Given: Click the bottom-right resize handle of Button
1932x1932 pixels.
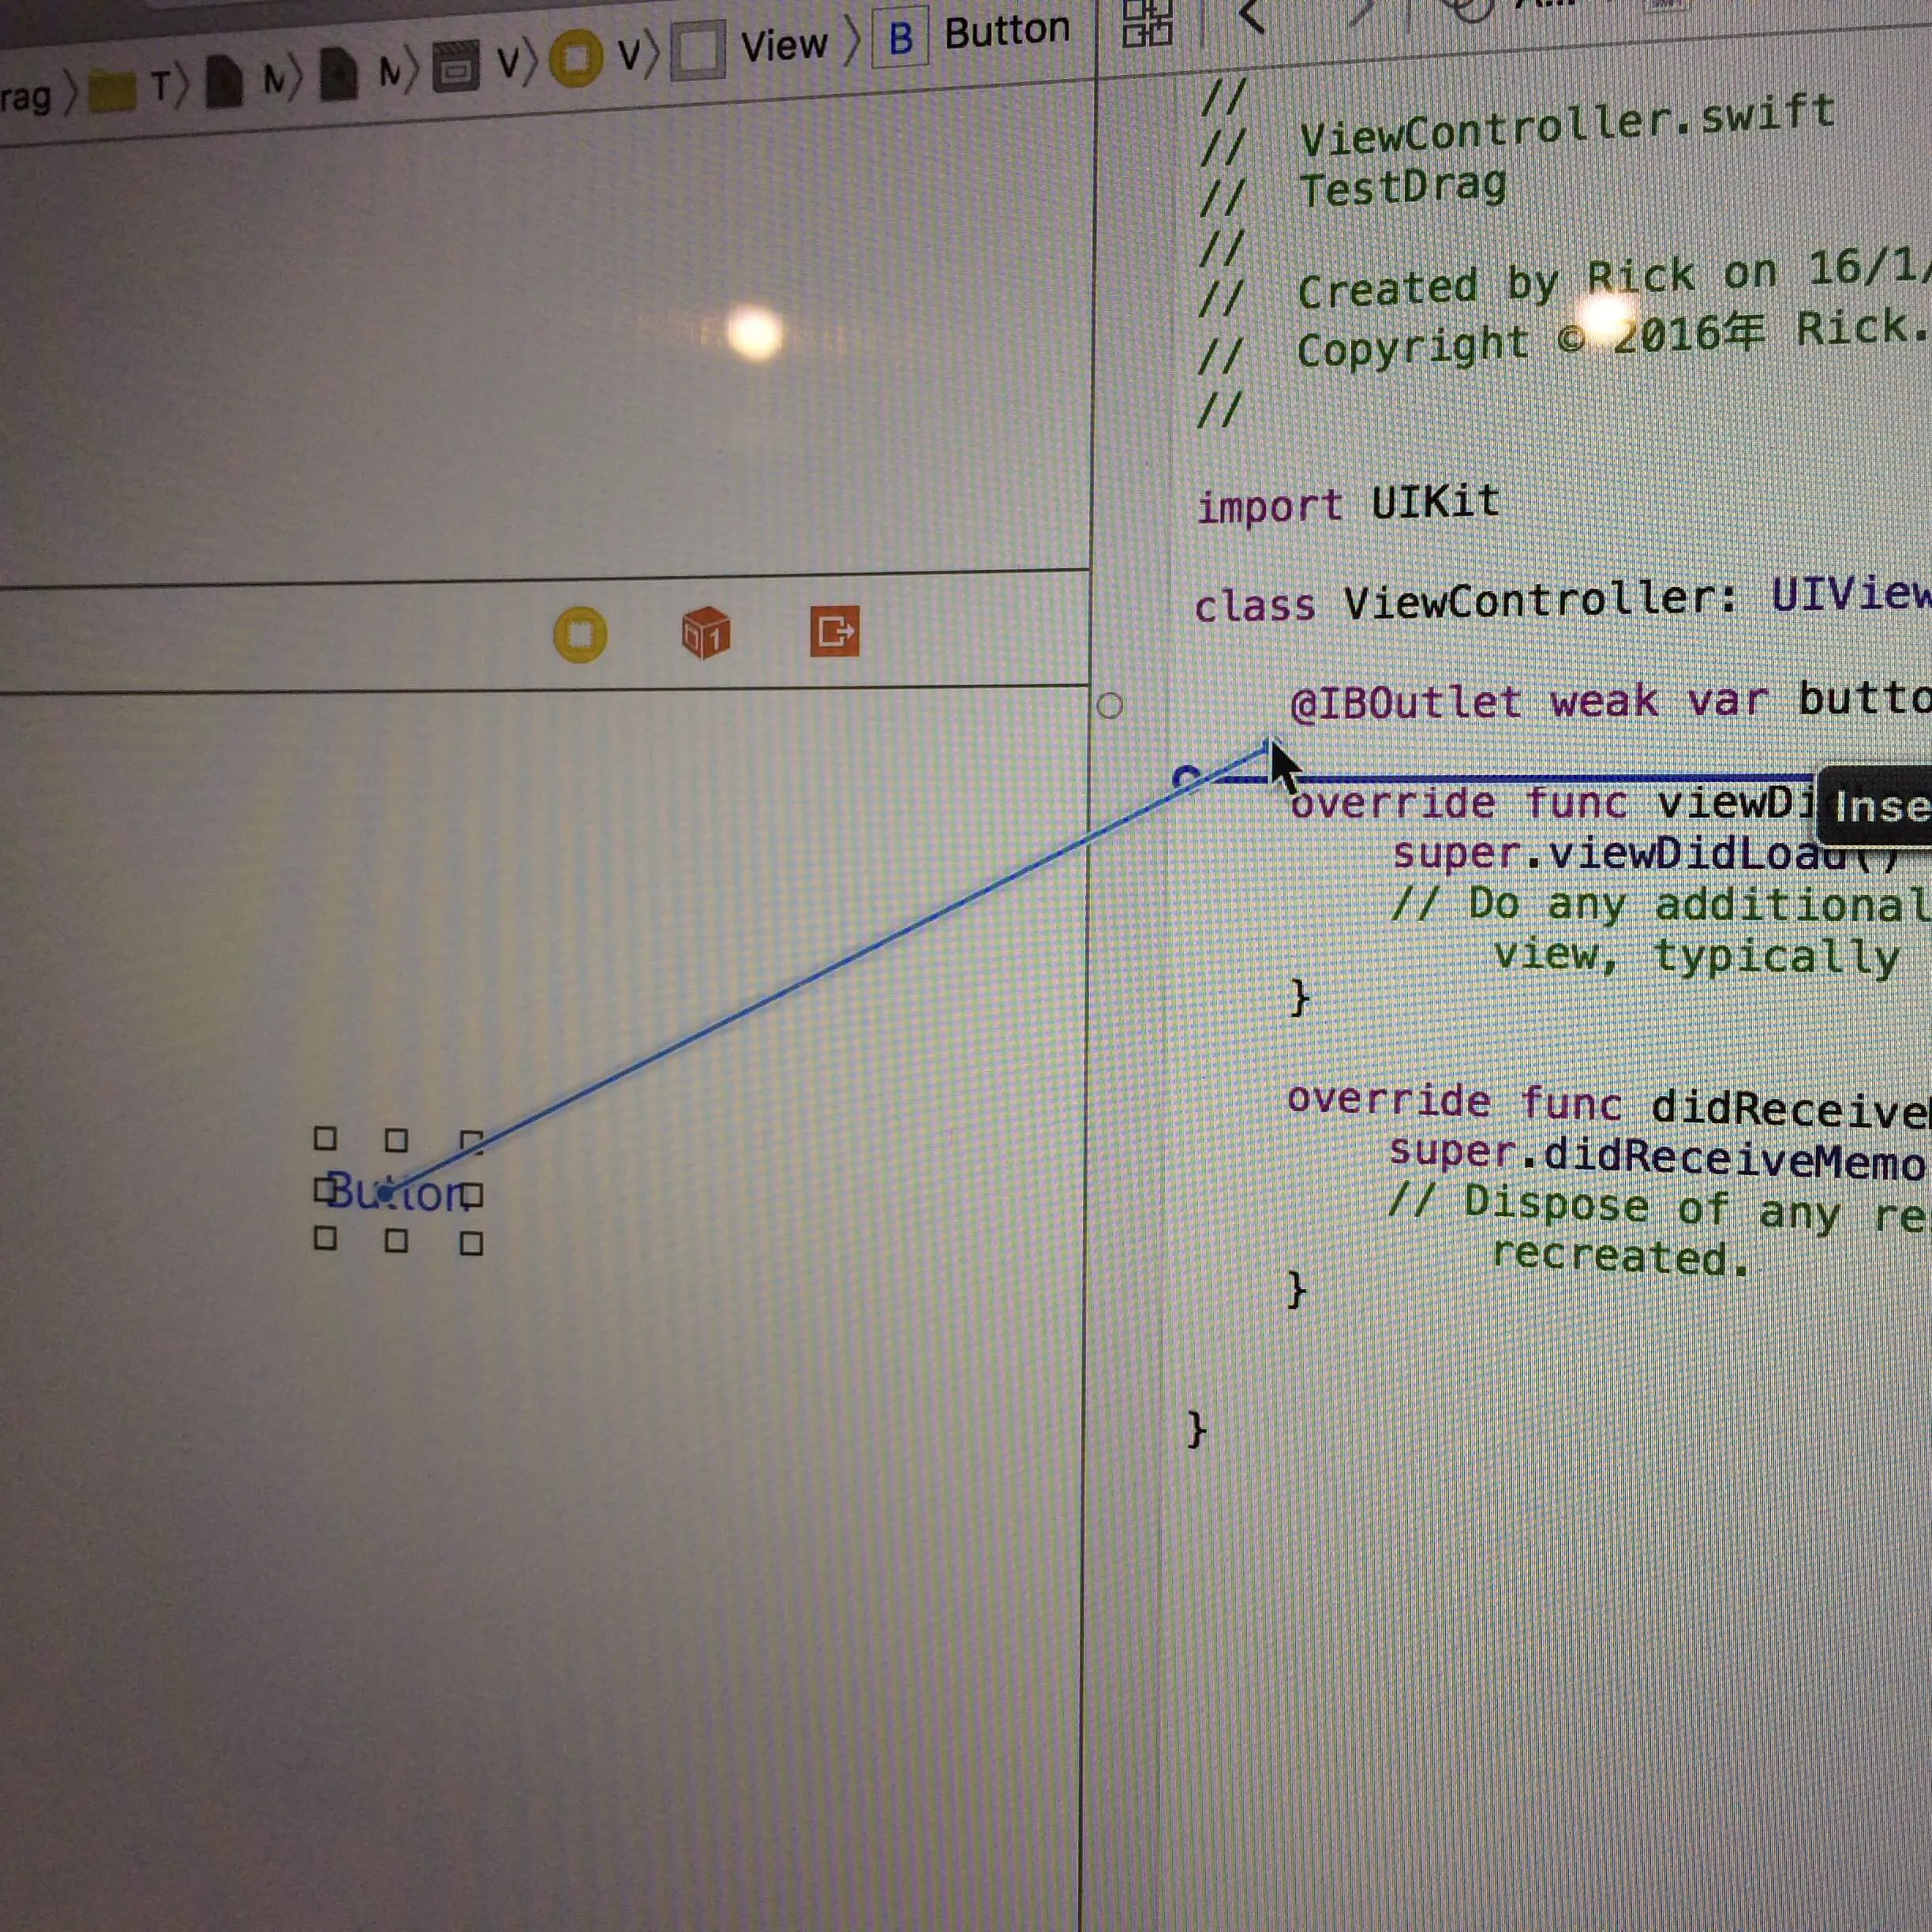Looking at the screenshot, I should (x=471, y=1243).
